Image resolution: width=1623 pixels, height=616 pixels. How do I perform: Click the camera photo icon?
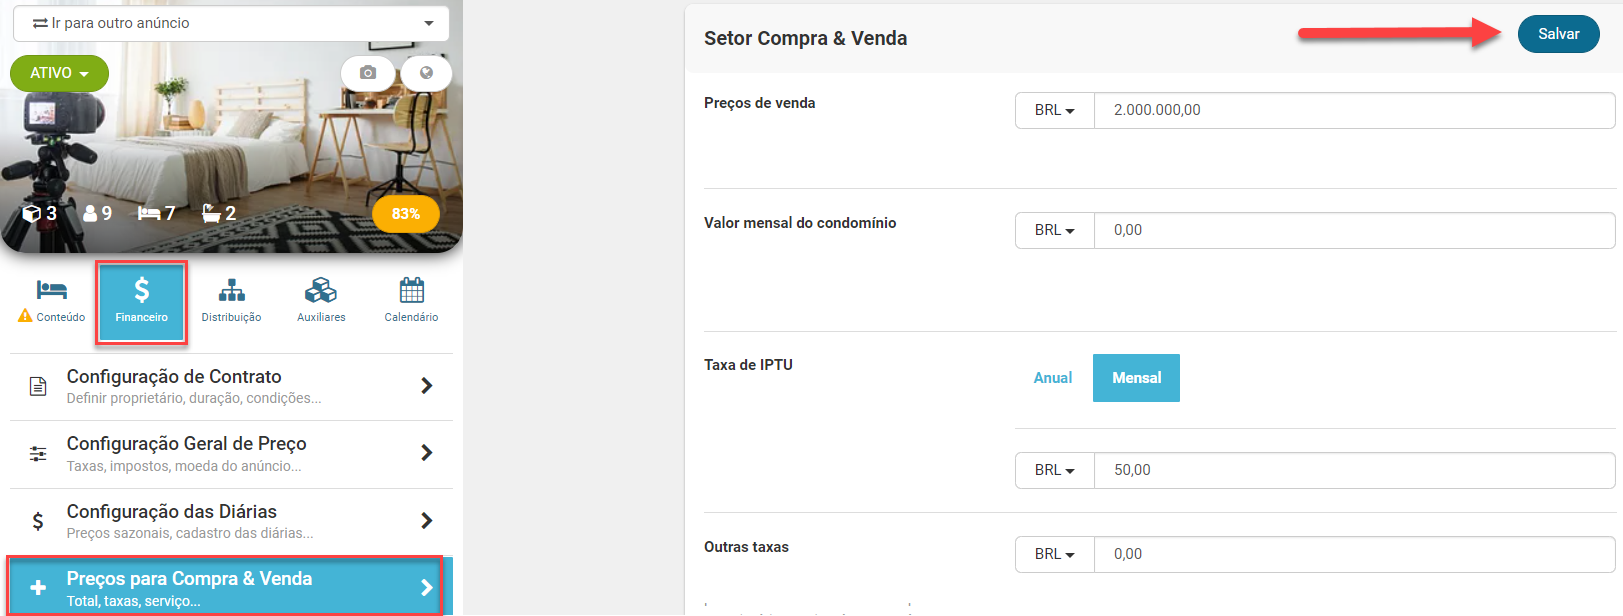pos(368,73)
